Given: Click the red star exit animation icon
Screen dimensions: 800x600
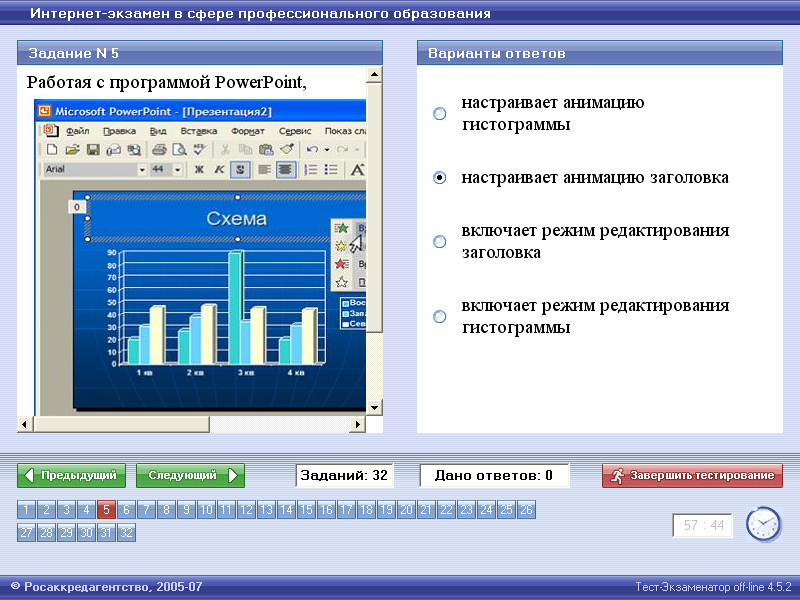Looking at the screenshot, I should tap(341, 264).
